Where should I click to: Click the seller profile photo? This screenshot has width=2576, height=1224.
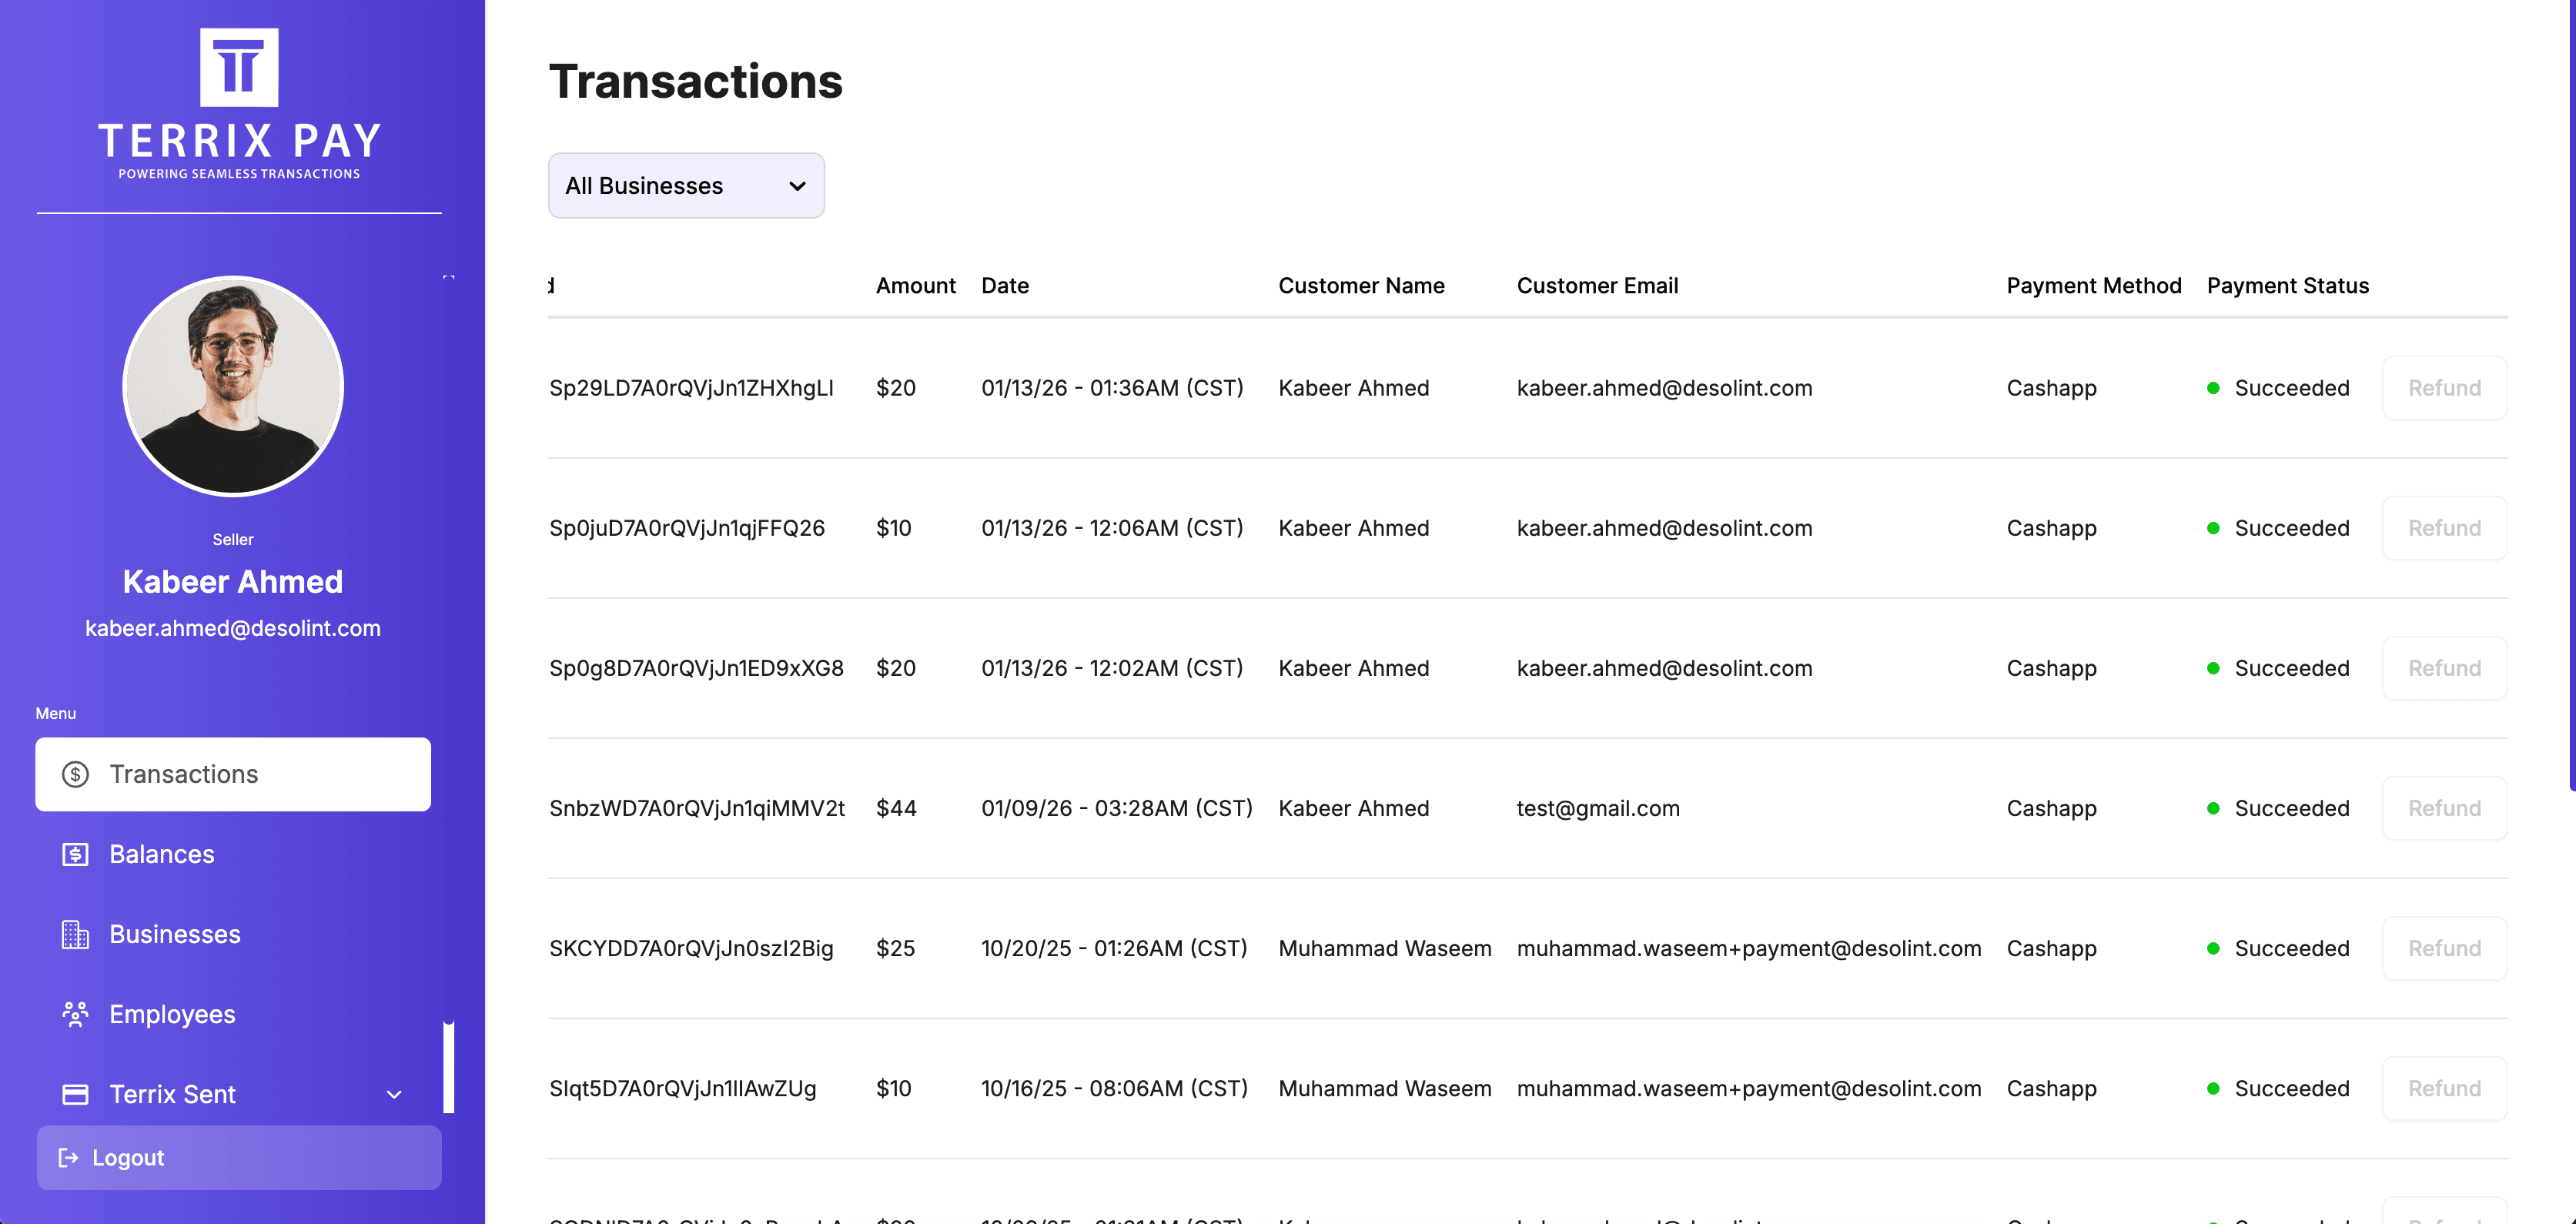(233, 386)
